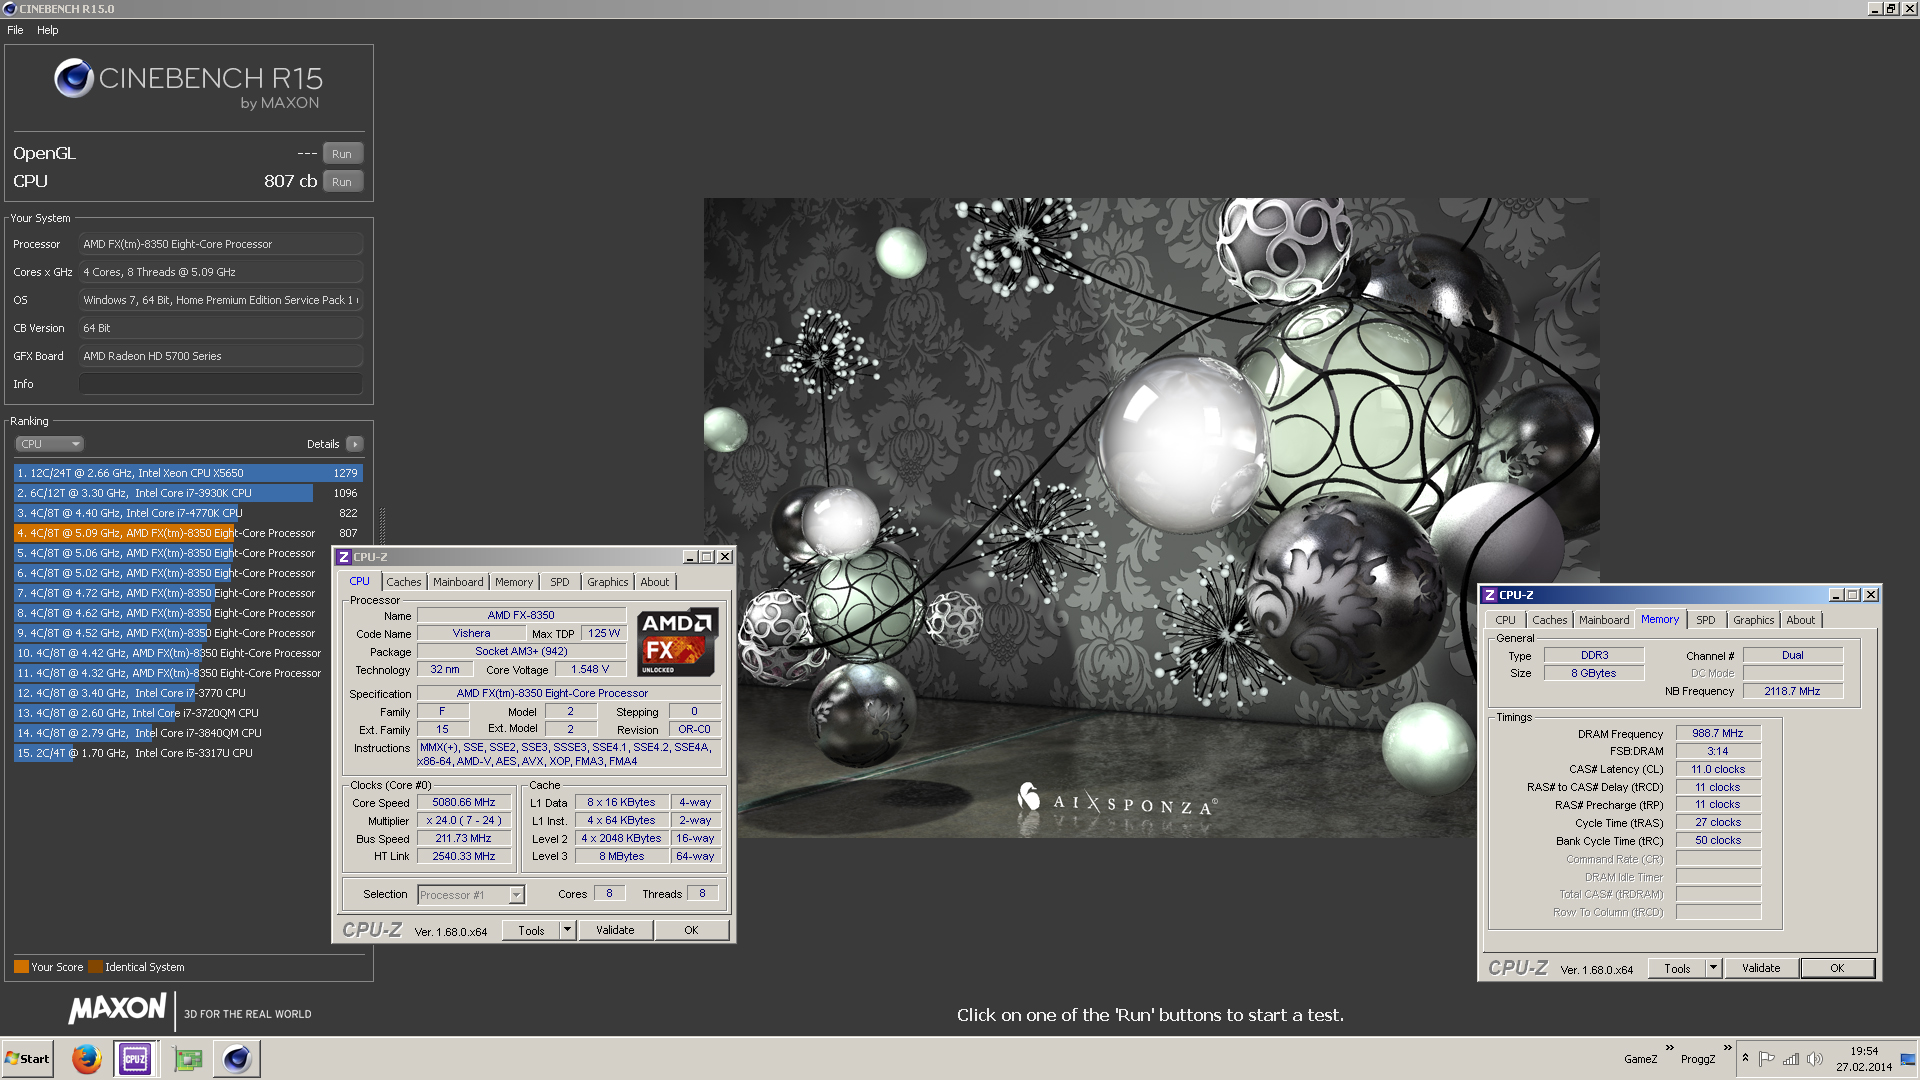The height and width of the screenshot is (1080, 1920).
Task: Click the Windows Start button
Action: point(27,1059)
